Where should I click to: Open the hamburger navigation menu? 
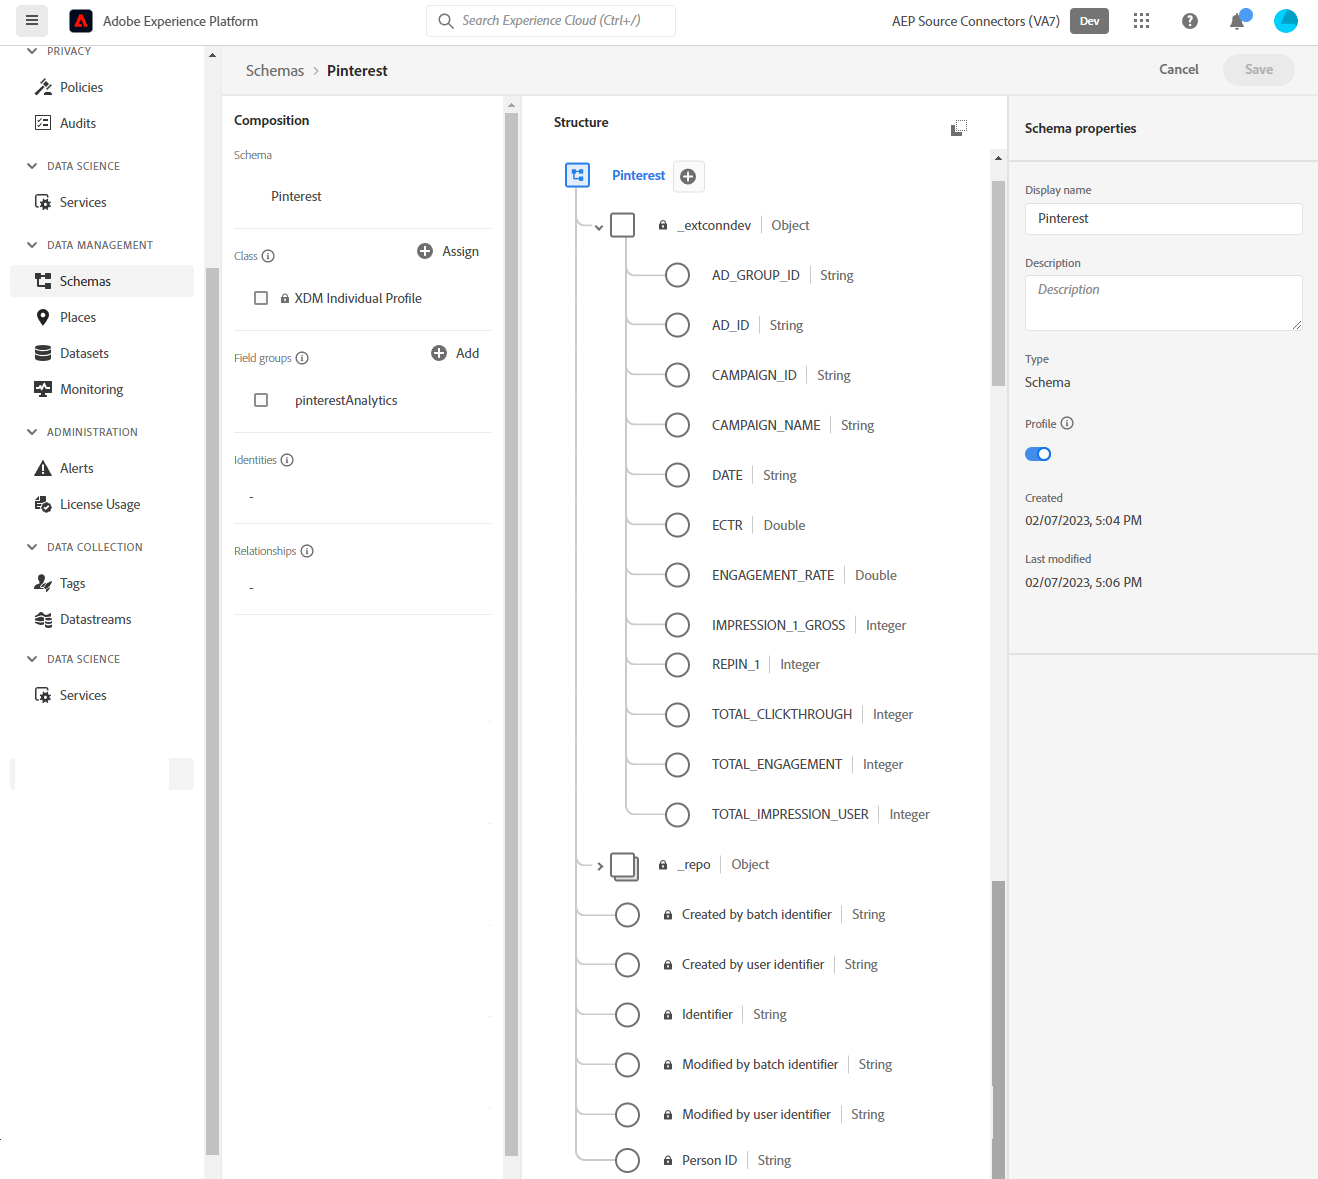32,20
